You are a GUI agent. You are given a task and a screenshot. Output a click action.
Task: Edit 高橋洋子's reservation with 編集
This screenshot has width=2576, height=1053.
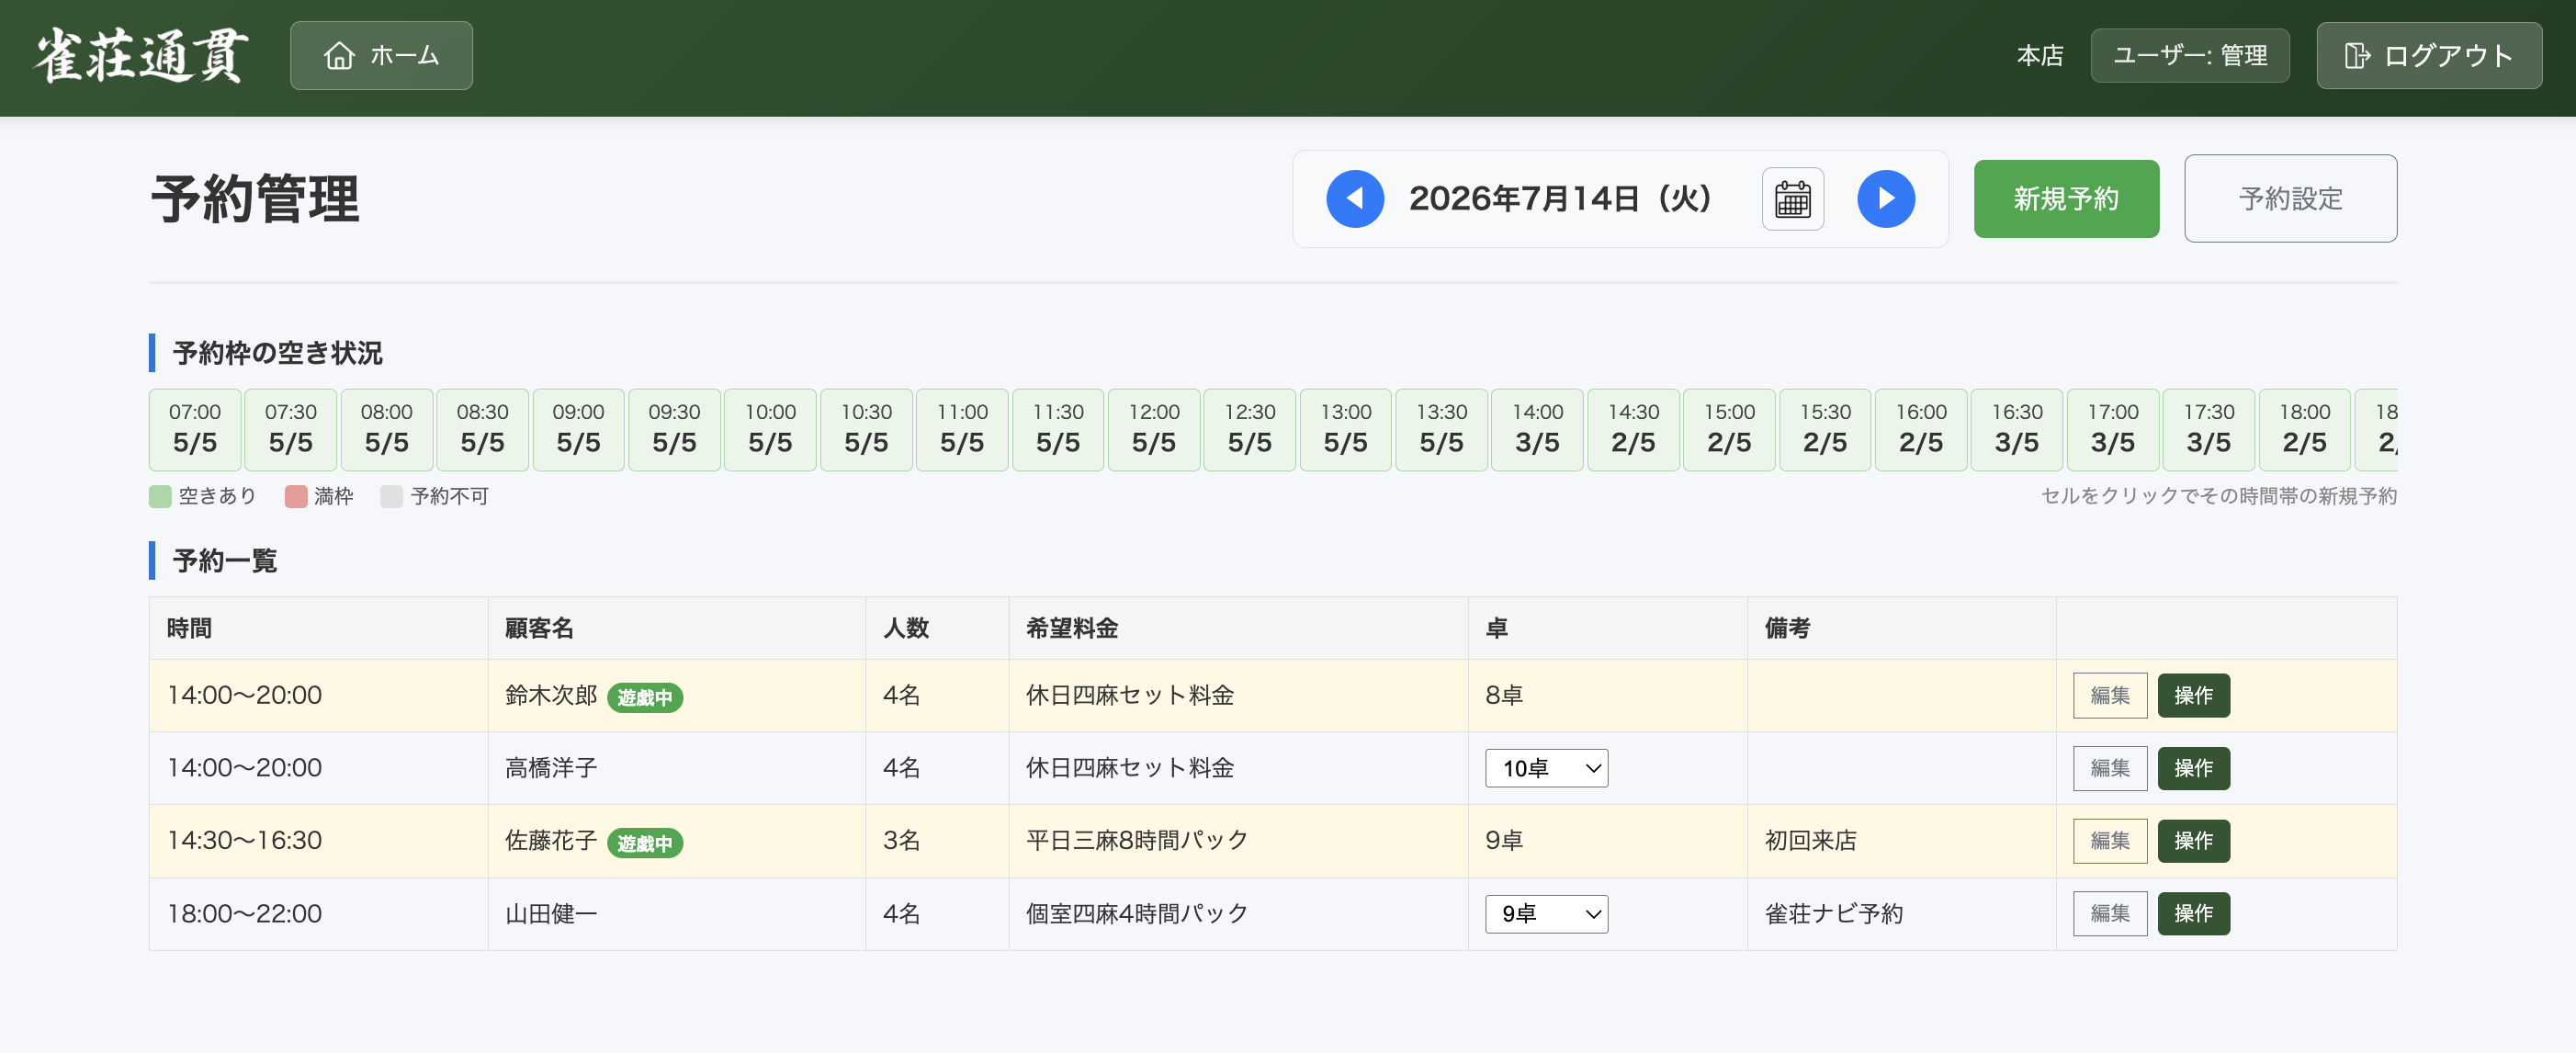pos(2110,768)
